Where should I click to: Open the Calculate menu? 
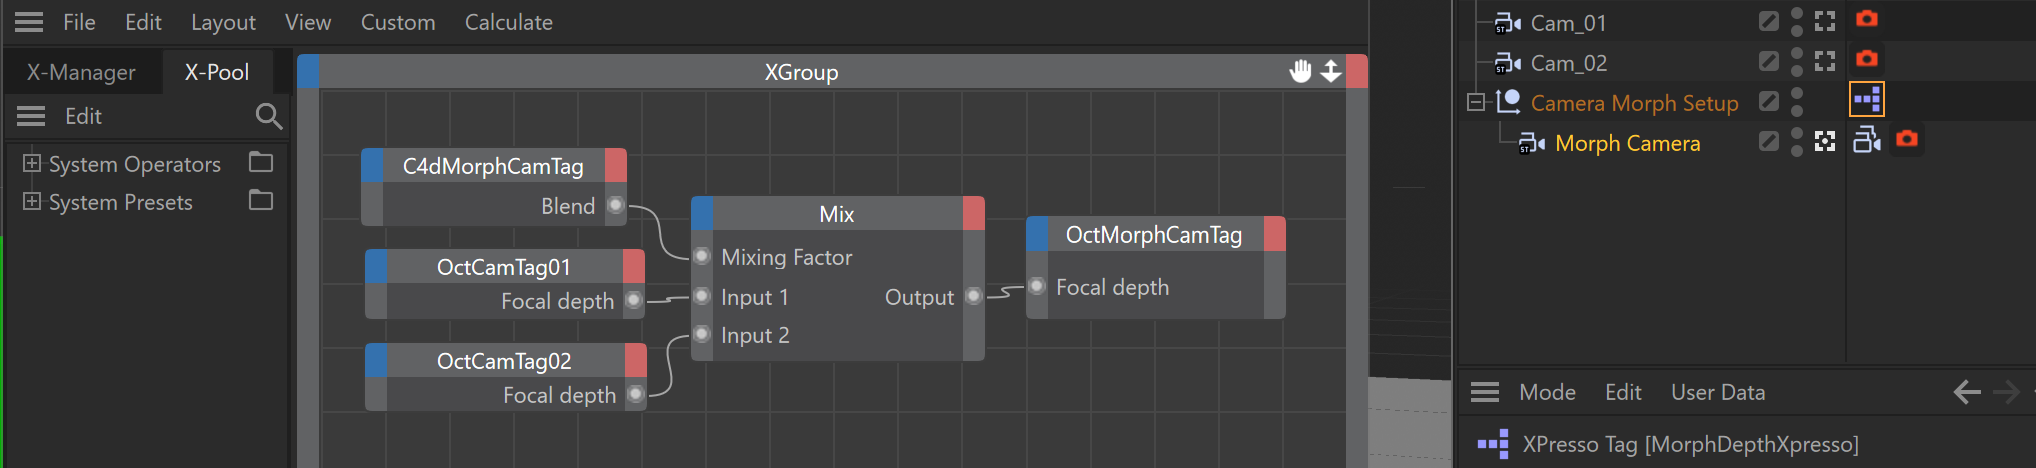click(508, 22)
